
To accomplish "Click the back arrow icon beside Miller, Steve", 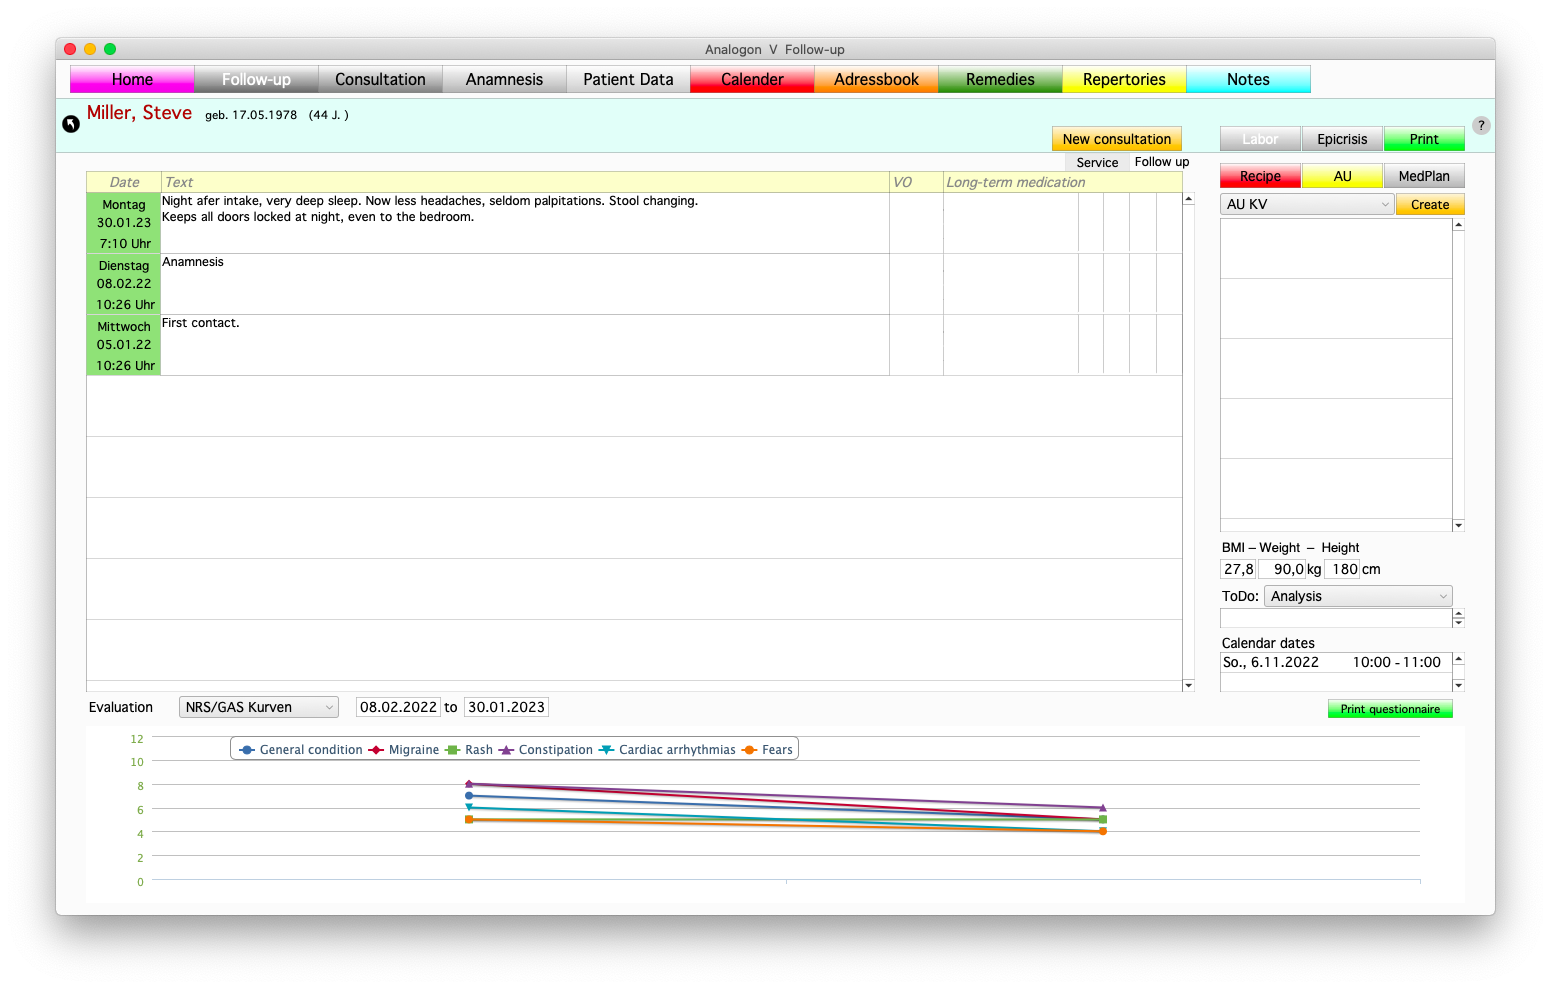I will [x=71, y=124].
